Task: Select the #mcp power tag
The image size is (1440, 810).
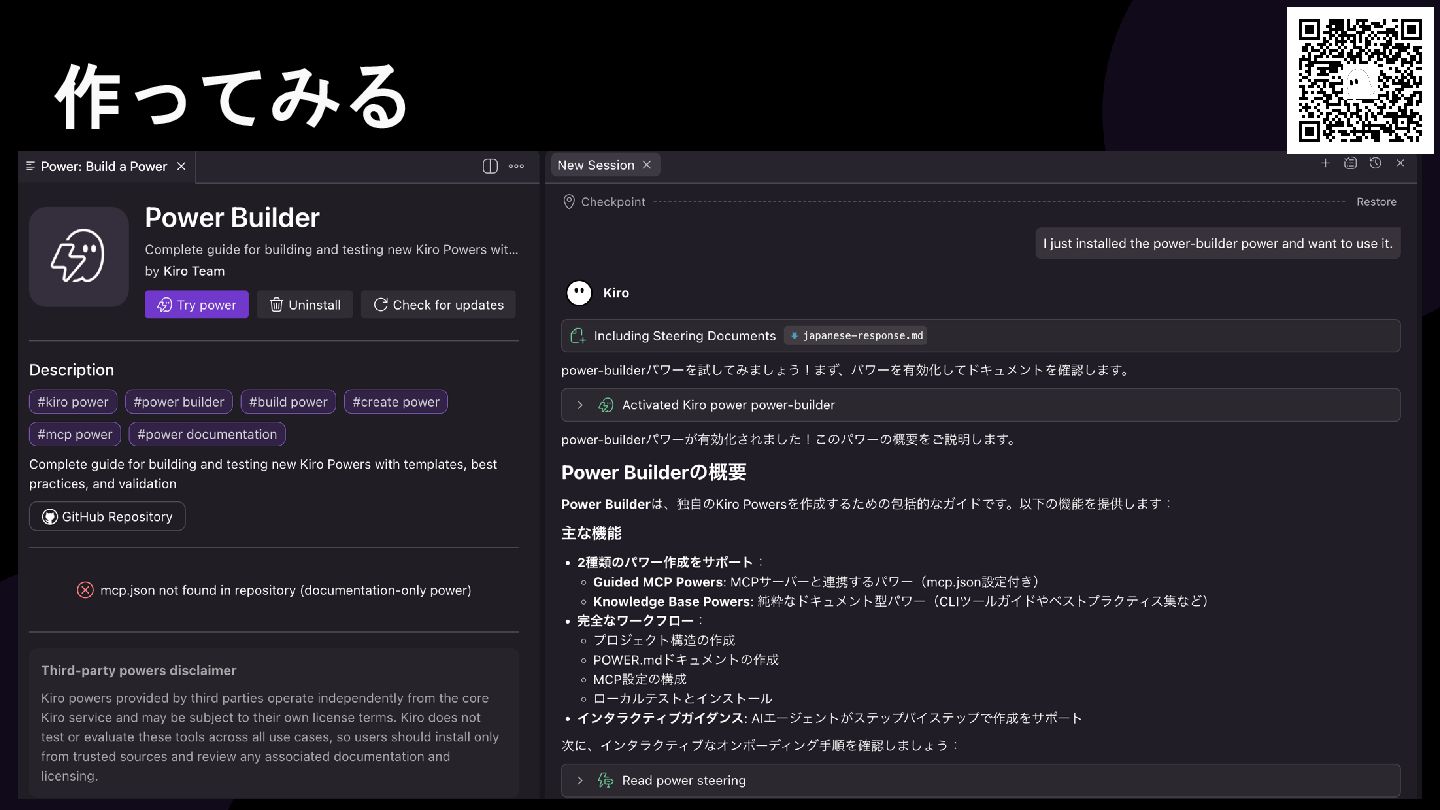Action: coord(75,434)
